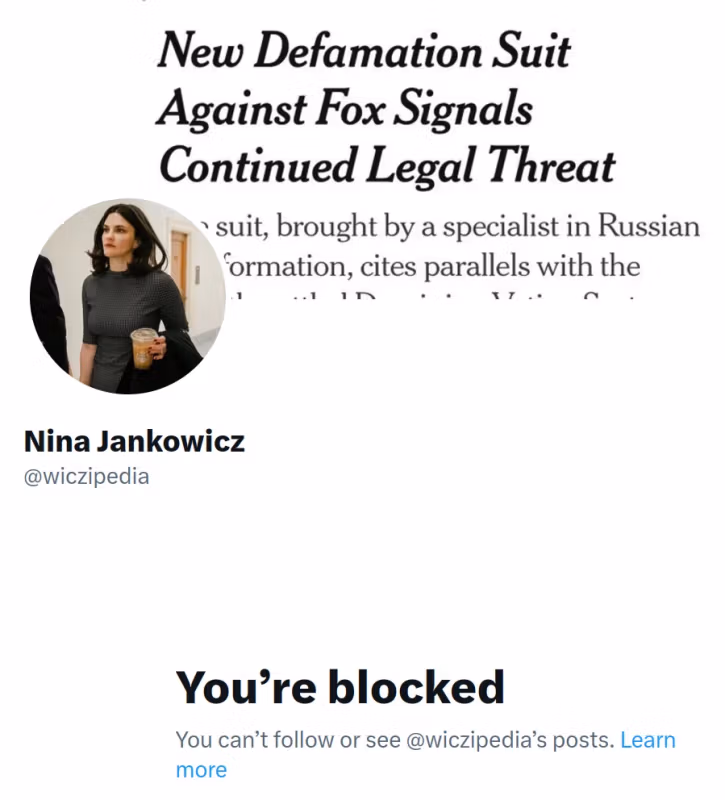Click @wiczipedia's mention in the blocked message
The height and width of the screenshot is (800, 725).
coord(512,740)
